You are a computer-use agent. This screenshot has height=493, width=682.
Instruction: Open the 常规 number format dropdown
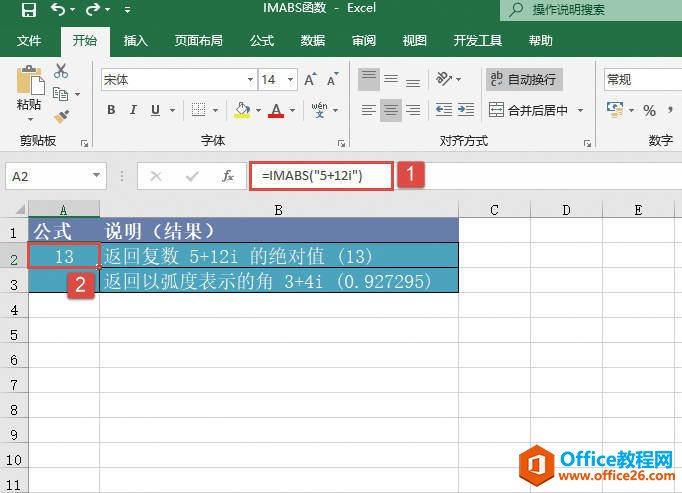[x=643, y=80]
